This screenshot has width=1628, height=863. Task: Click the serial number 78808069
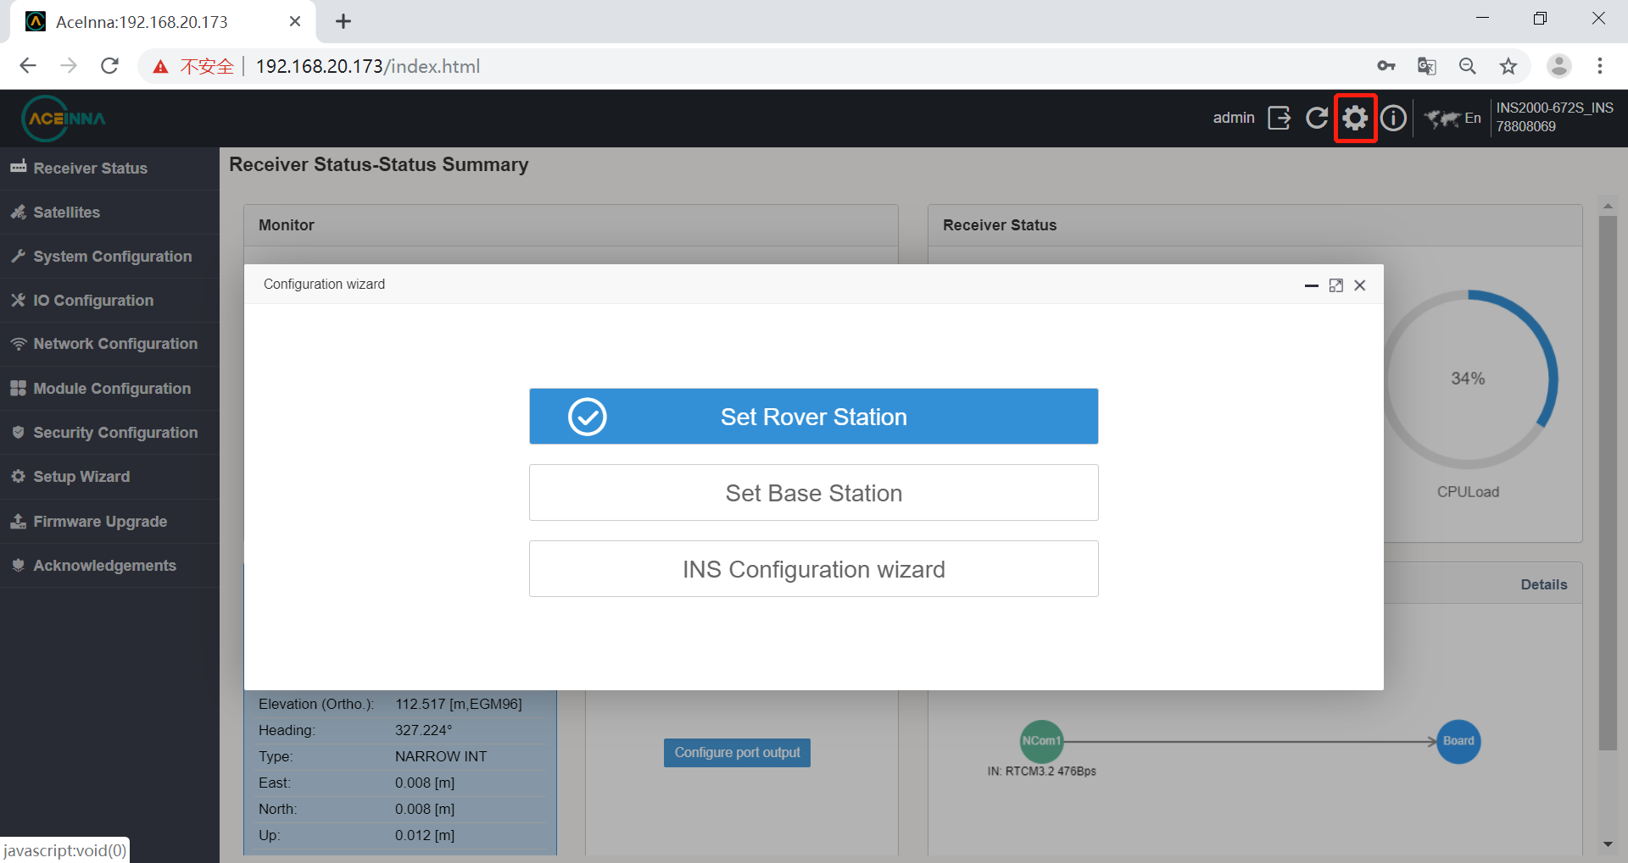1526,127
